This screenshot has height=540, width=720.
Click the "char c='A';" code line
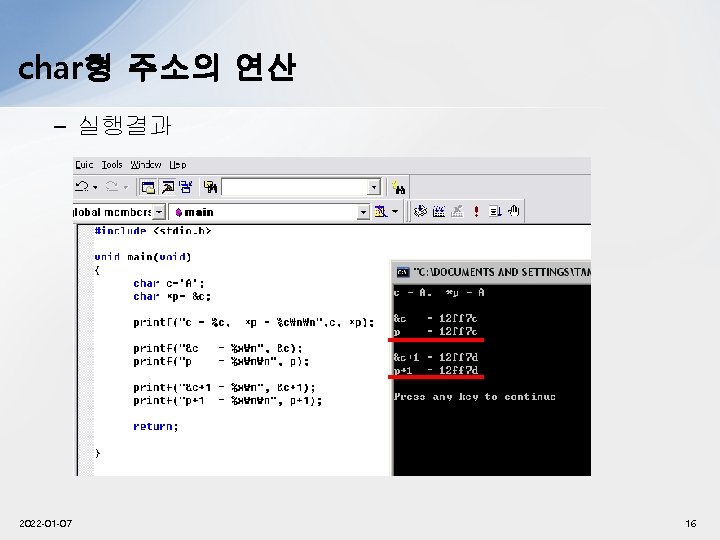click(x=169, y=283)
